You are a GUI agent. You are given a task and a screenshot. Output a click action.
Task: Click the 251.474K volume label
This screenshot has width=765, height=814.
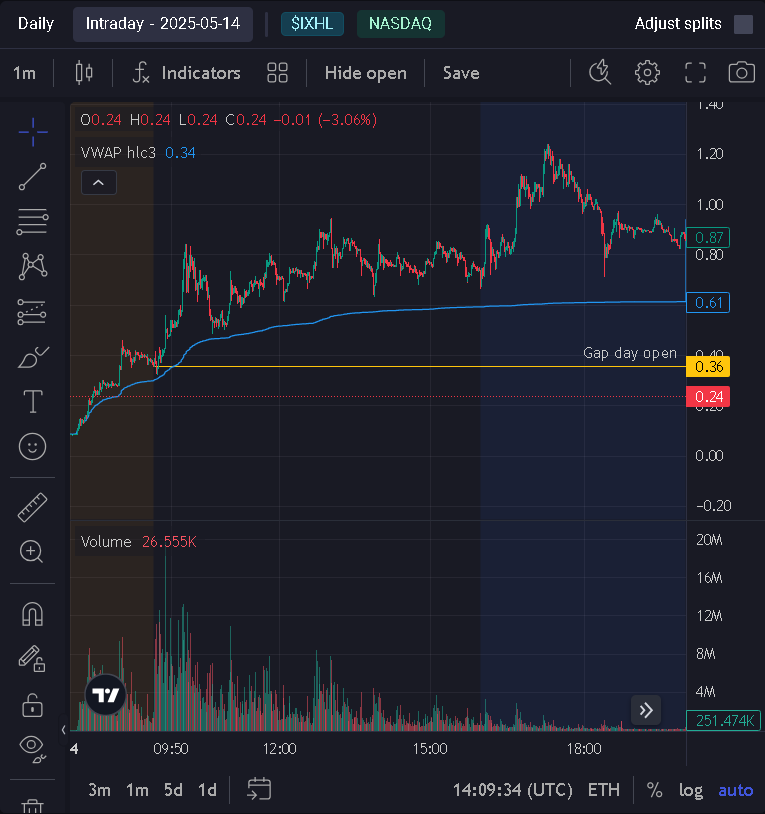[x=724, y=721]
